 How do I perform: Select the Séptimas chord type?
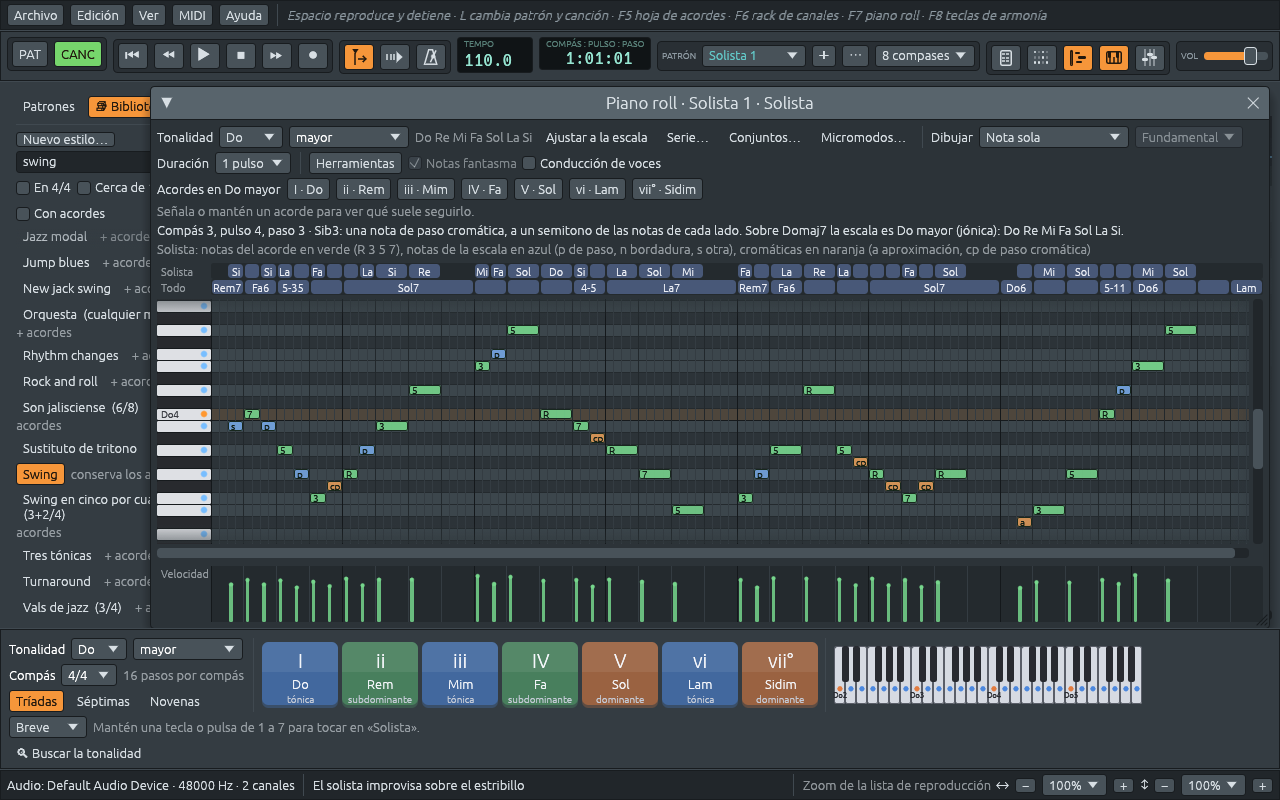point(103,702)
